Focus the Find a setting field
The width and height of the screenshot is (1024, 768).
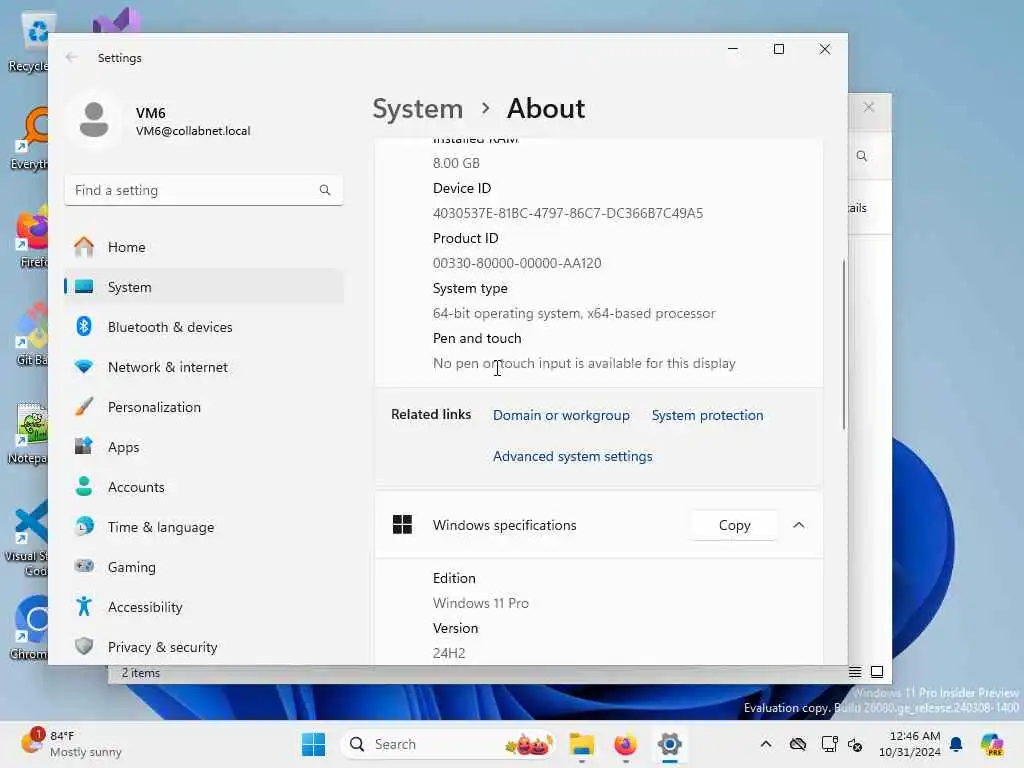(204, 190)
